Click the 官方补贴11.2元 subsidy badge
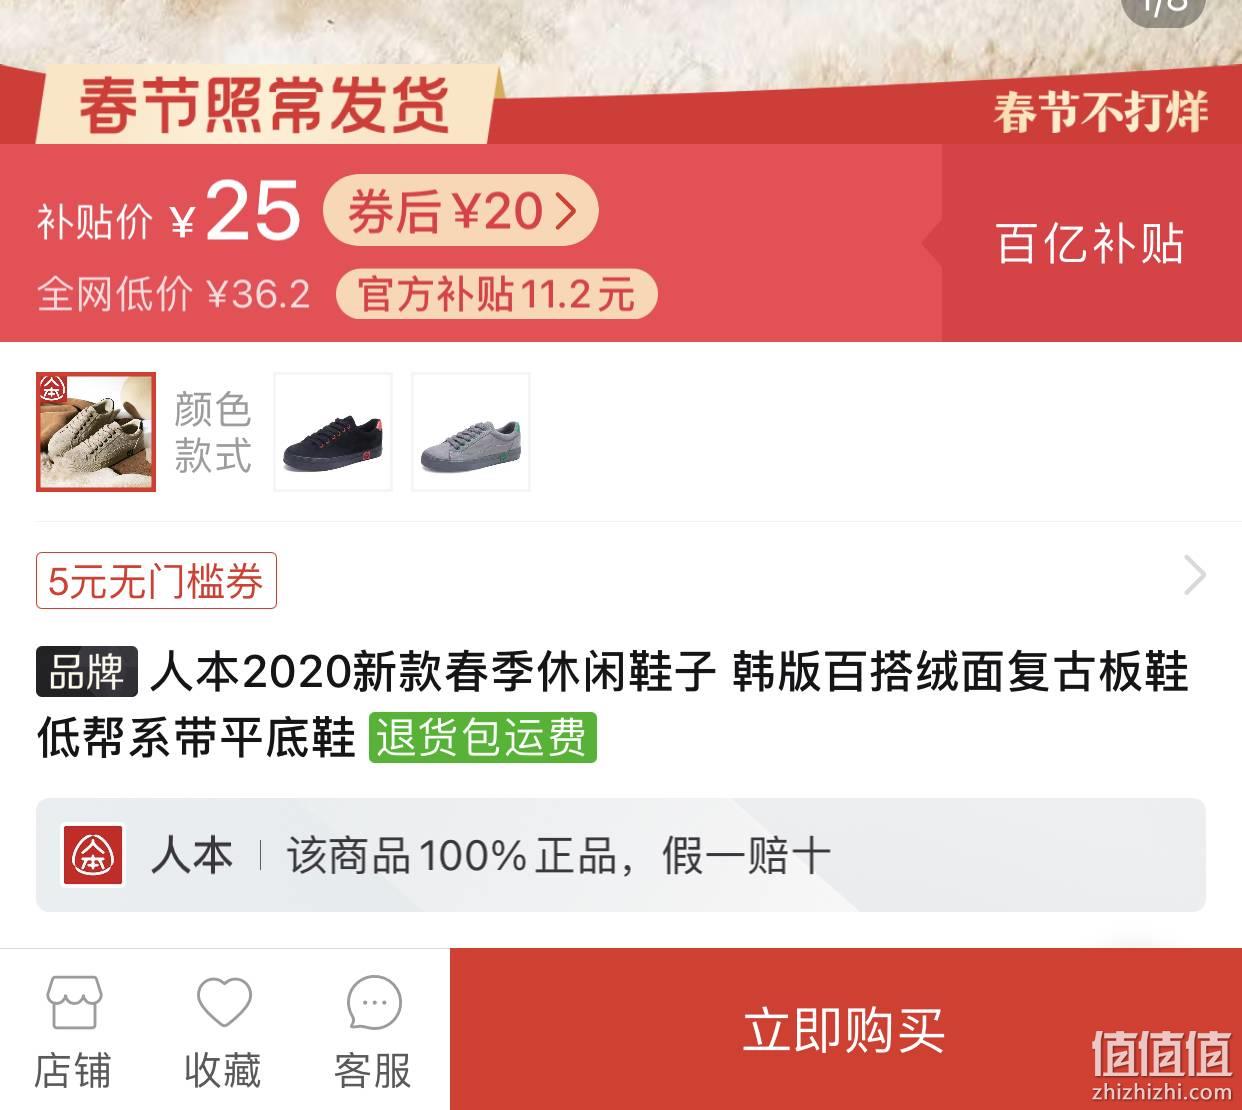 pyautogui.click(x=497, y=294)
